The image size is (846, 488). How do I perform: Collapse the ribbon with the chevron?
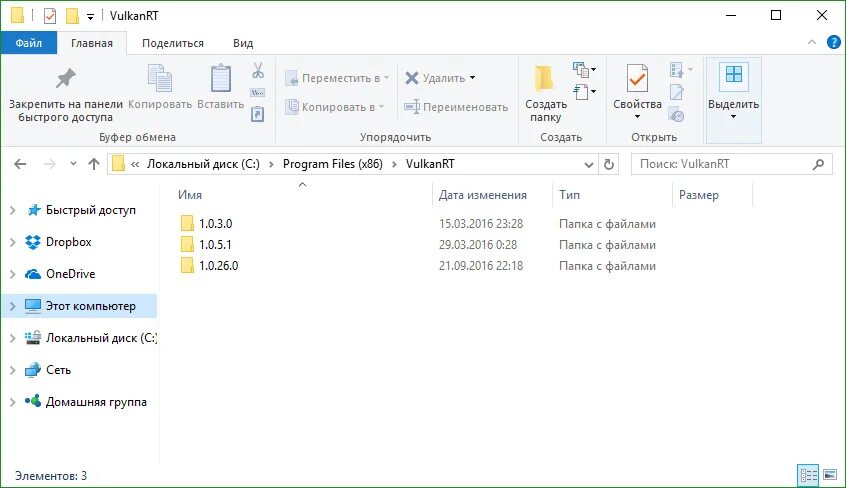811,42
